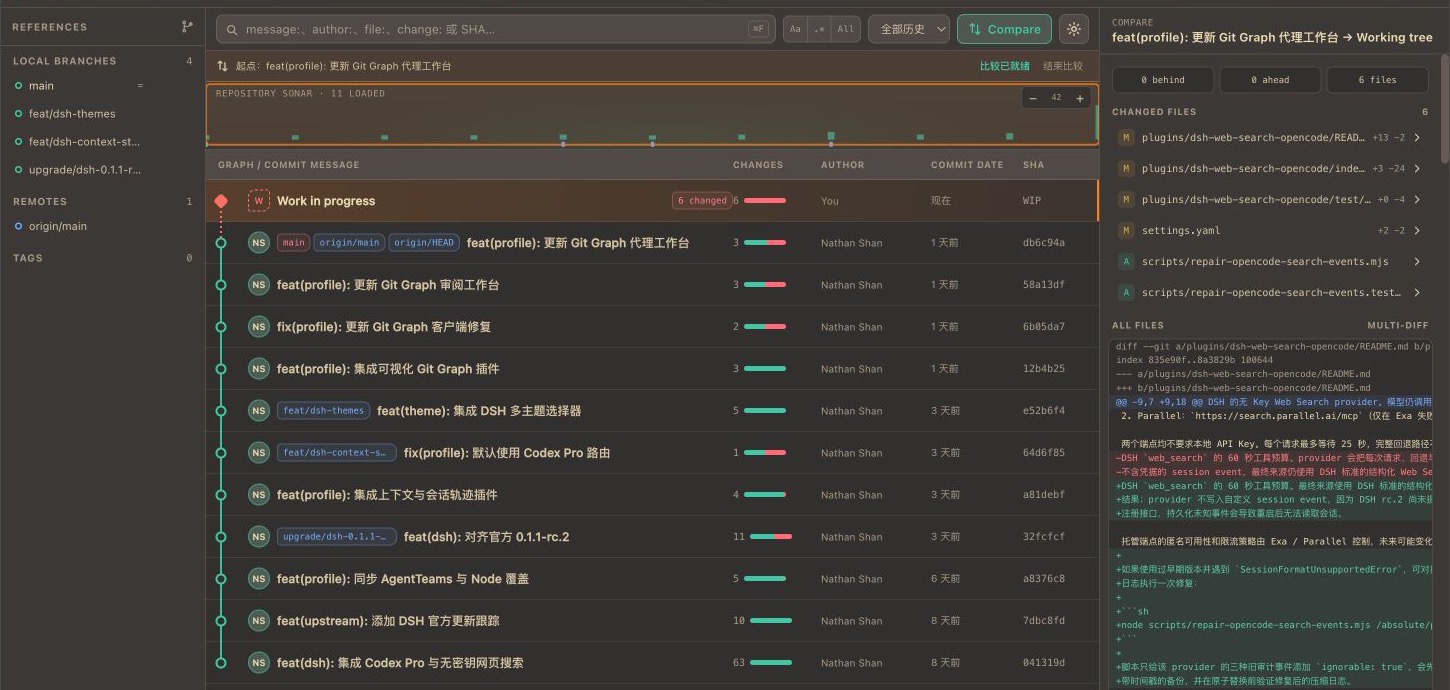Image resolution: width=1450 pixels, height=690 pixels.
Task: Toggle the regex .* search option
Action: pyautogui.click(x=820, y=29)
